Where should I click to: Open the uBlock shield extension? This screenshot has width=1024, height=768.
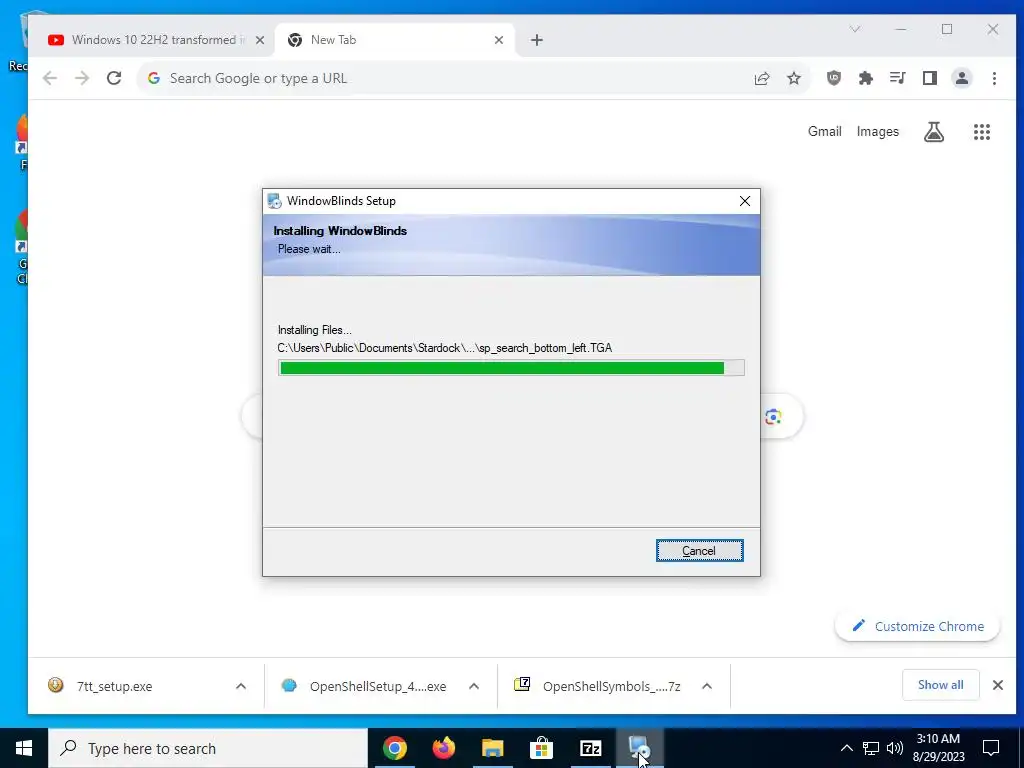coord(834,78)
